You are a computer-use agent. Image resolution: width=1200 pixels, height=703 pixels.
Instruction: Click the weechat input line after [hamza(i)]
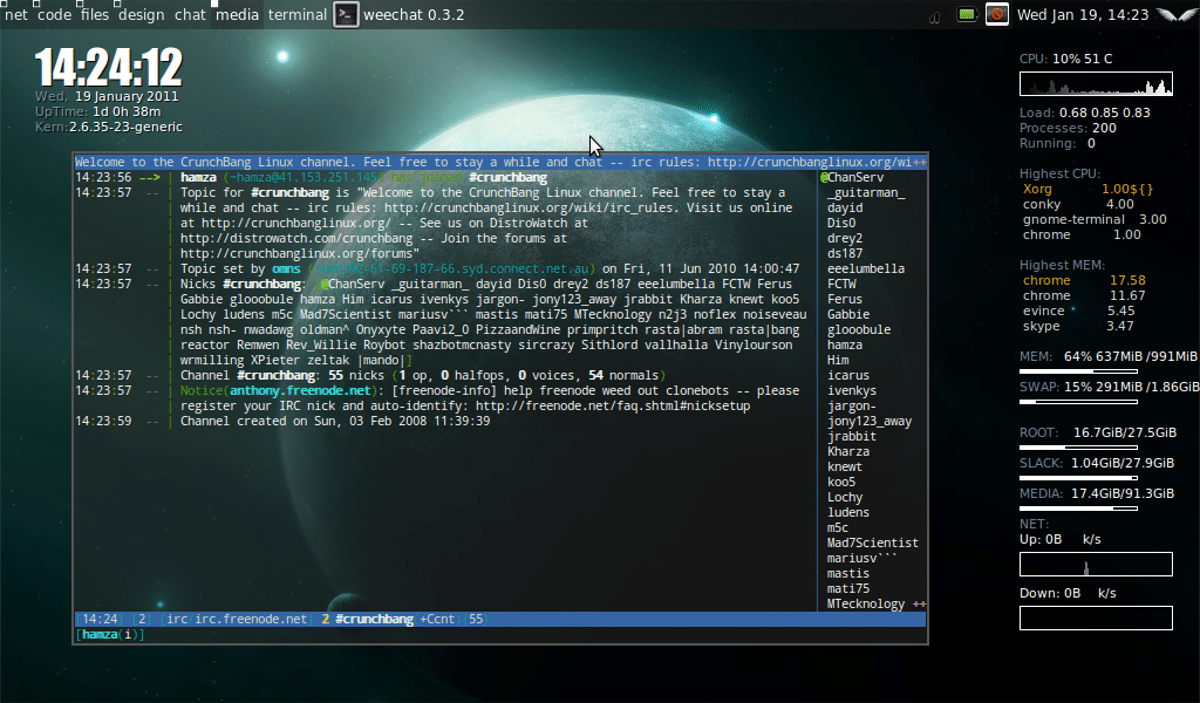pyautogui.click(x=535, y=635)
